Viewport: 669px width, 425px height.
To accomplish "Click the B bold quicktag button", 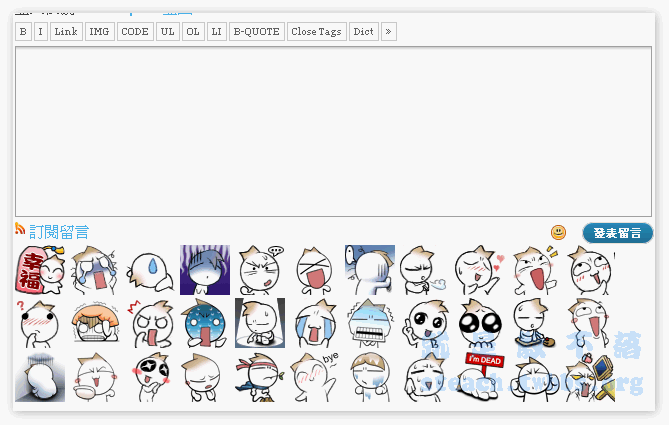I will [23, 32].
